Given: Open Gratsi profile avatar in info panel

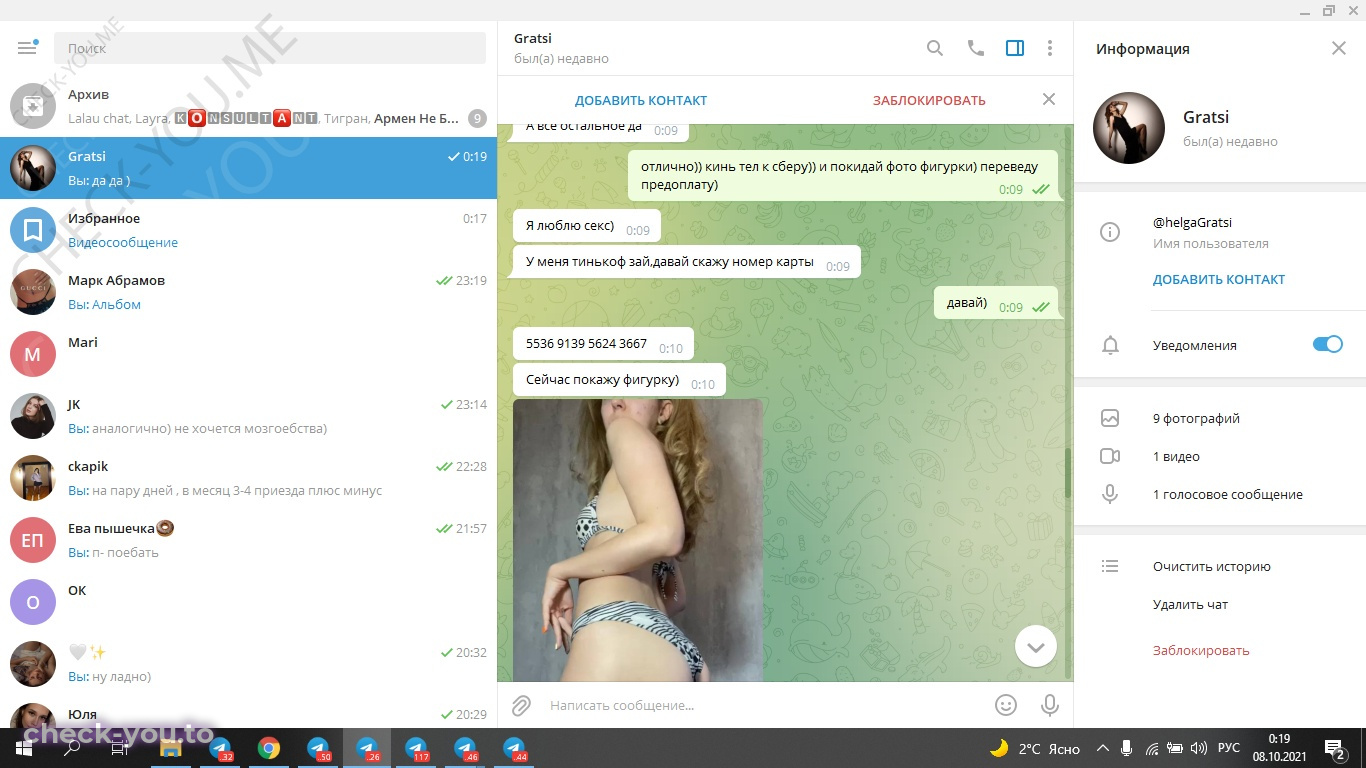Looking at the screenshot, I should [x=1129, y=128].
